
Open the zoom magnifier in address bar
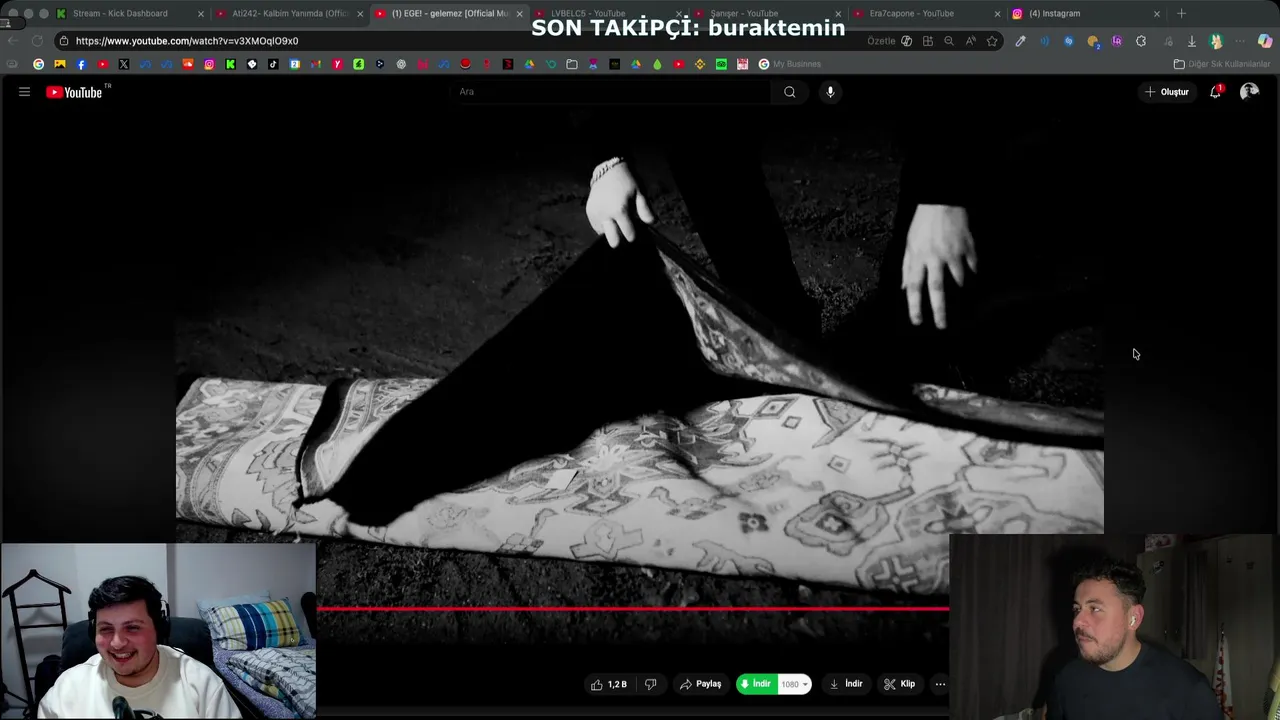click(949, 41)
